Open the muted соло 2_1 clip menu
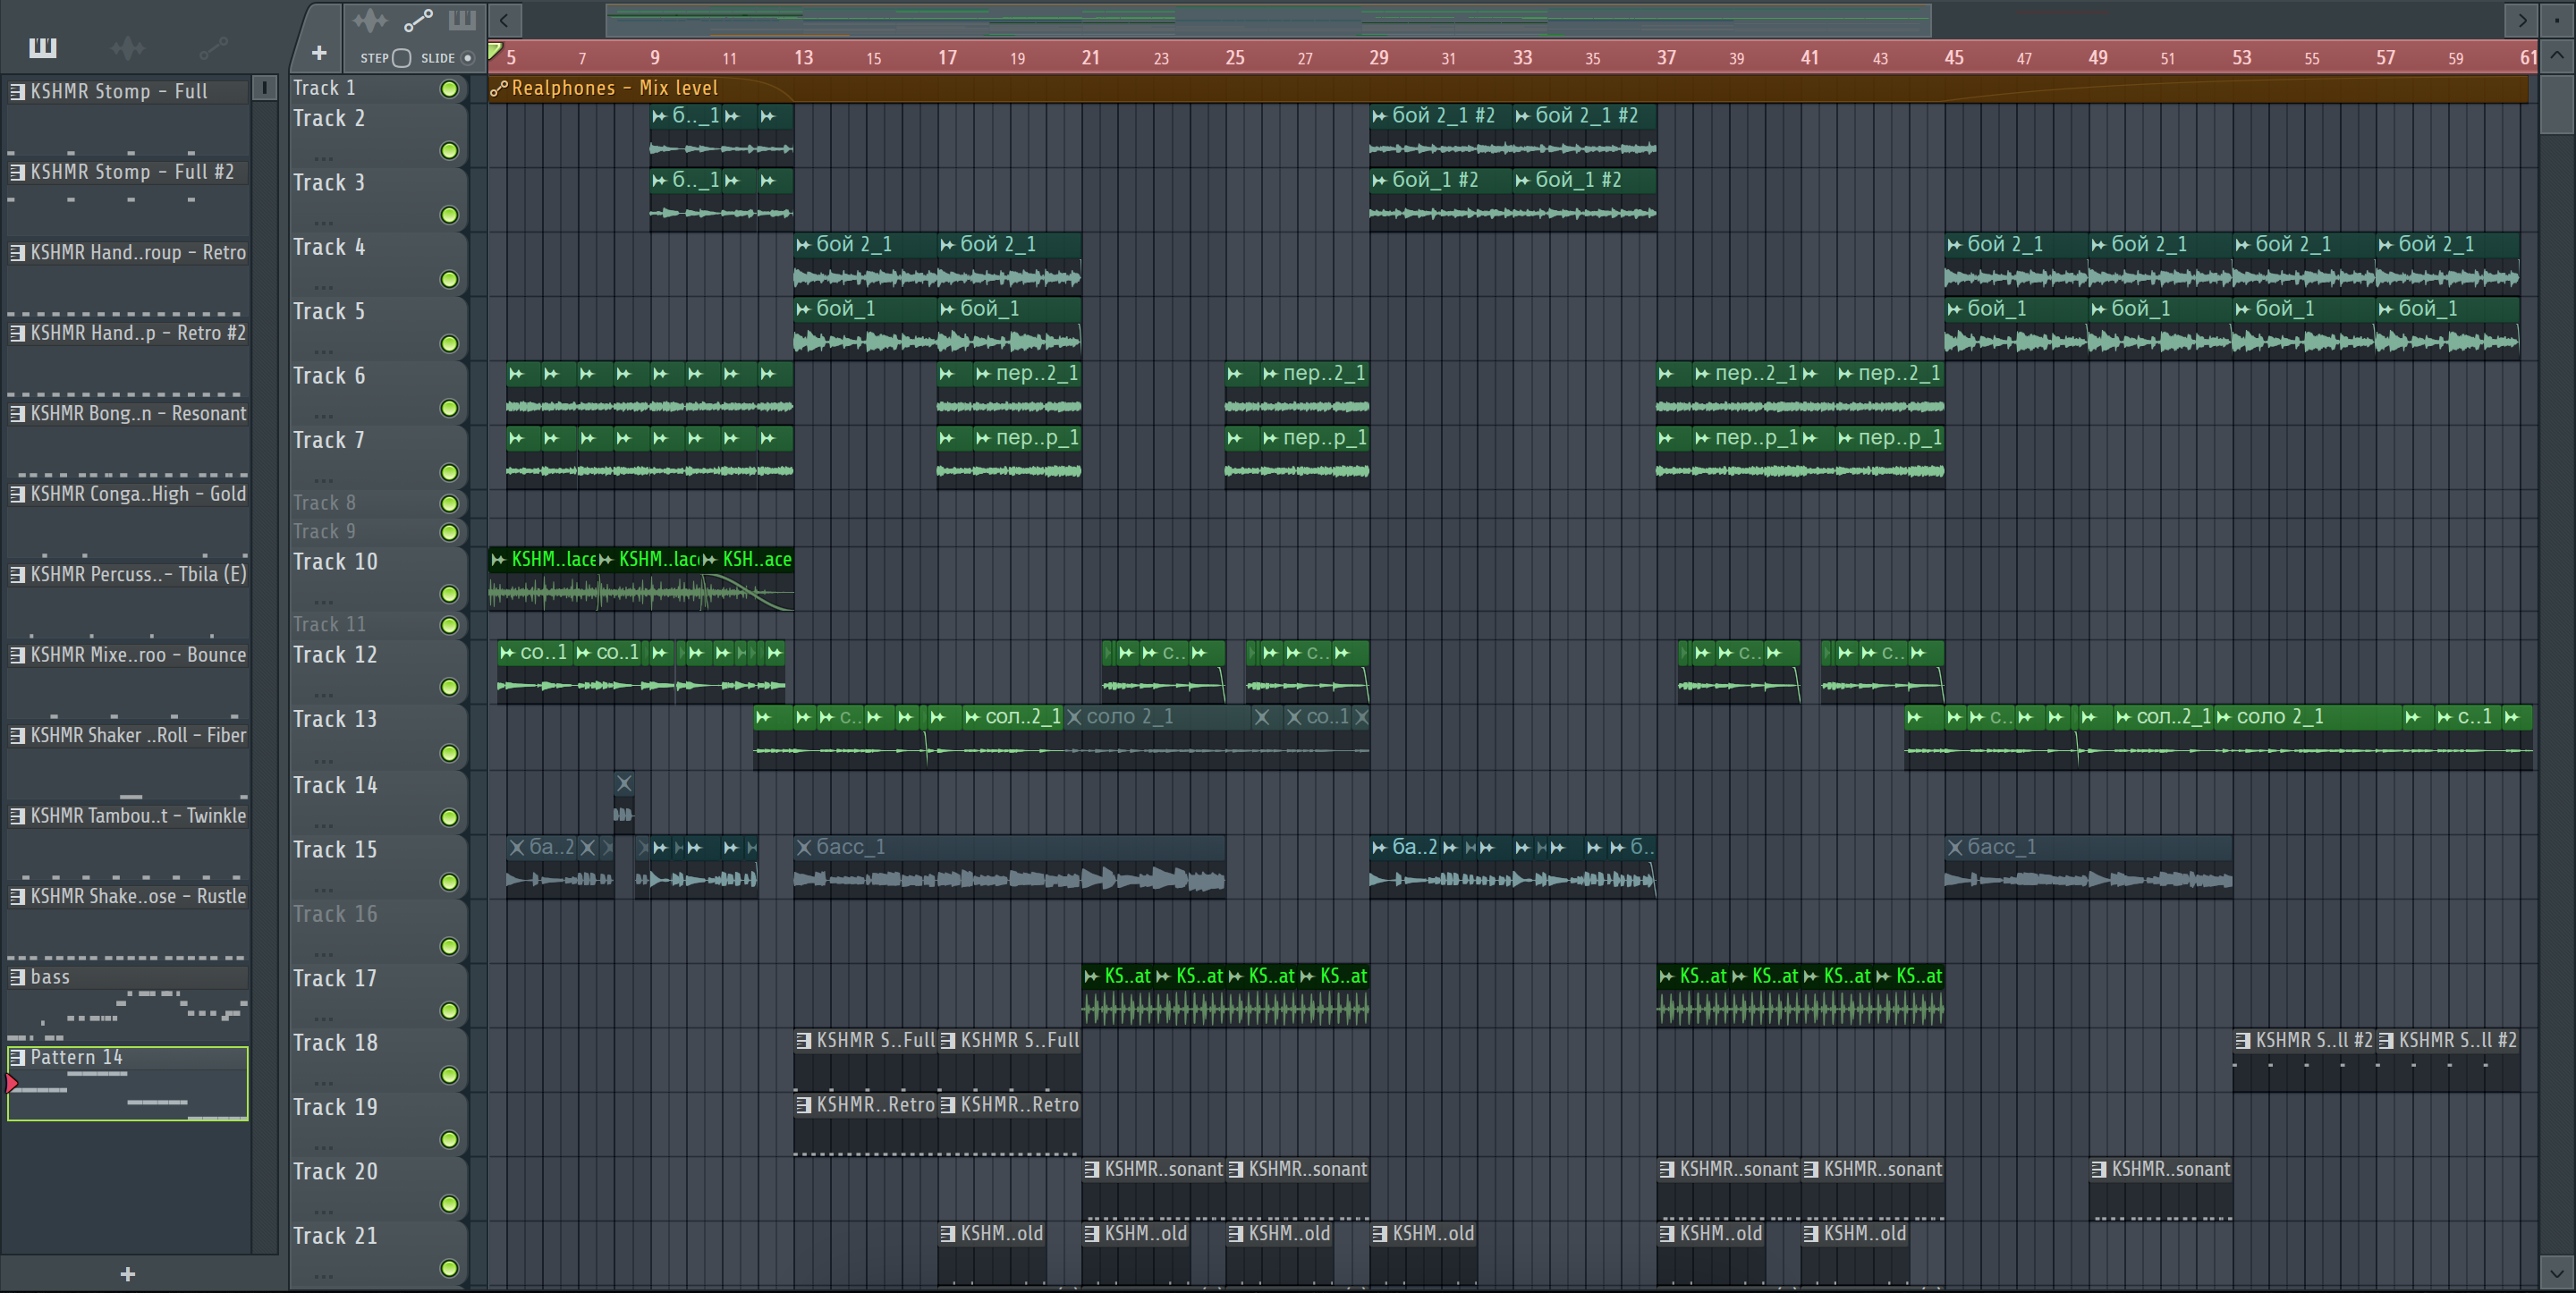Viewport: 2576px width, 1293px height. click(1074, 717)
